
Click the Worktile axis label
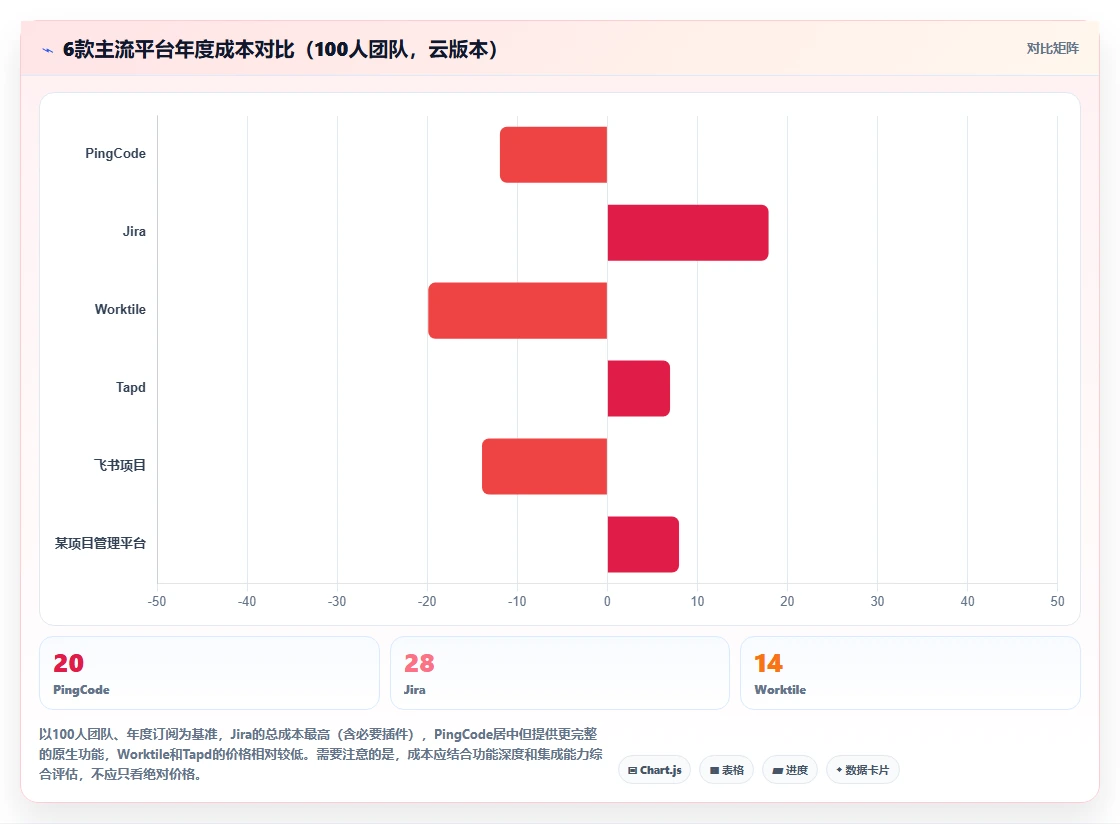pos(120,309)
